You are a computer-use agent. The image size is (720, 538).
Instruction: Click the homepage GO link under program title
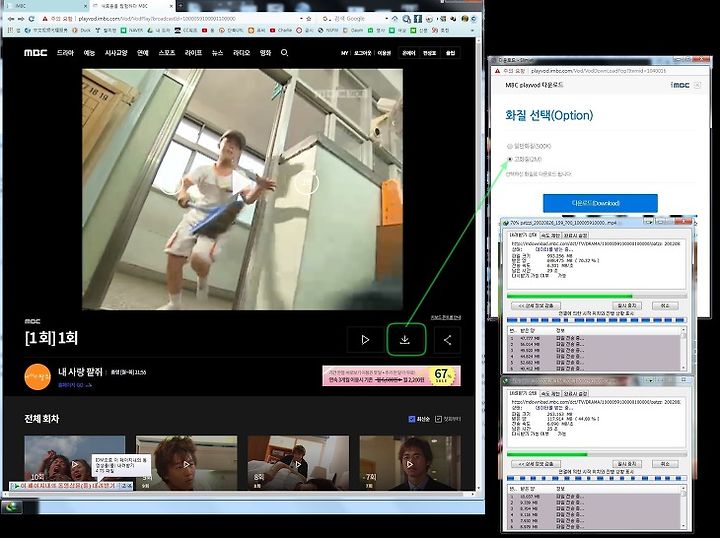tap(74, 385)
